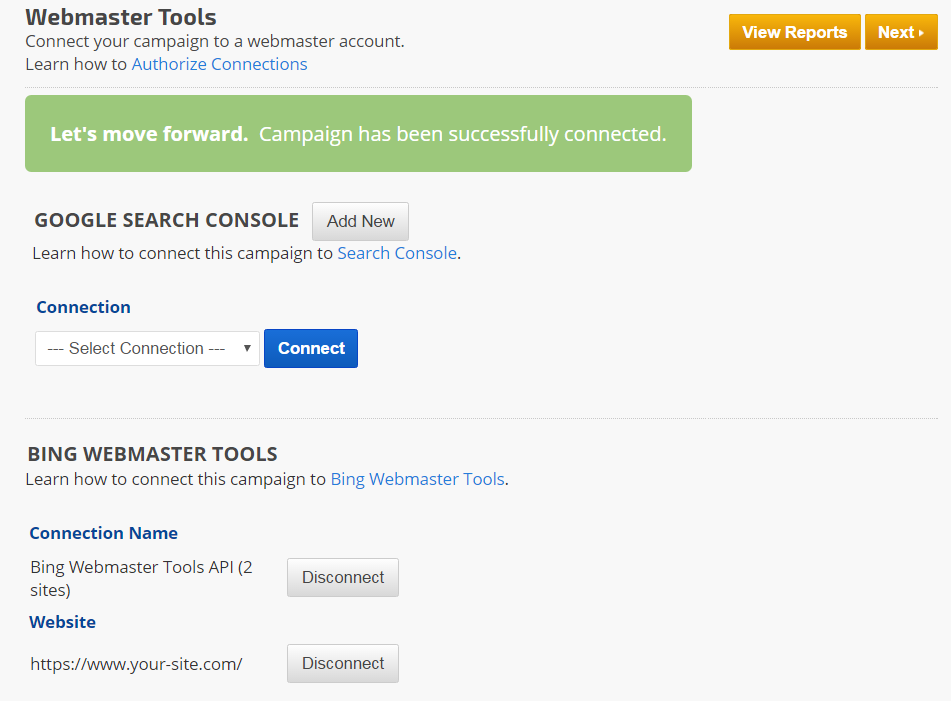This screenshot has width=951, height=701.
Task: Select the BING WEBMASTER TOOLS section heading
Action: [x=152, y=454]
